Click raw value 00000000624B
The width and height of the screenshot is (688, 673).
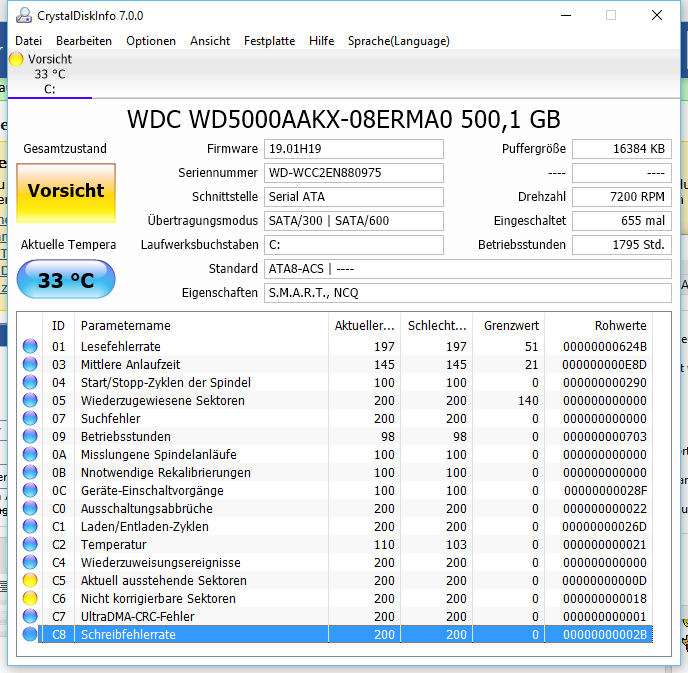[x=605, y=347]
